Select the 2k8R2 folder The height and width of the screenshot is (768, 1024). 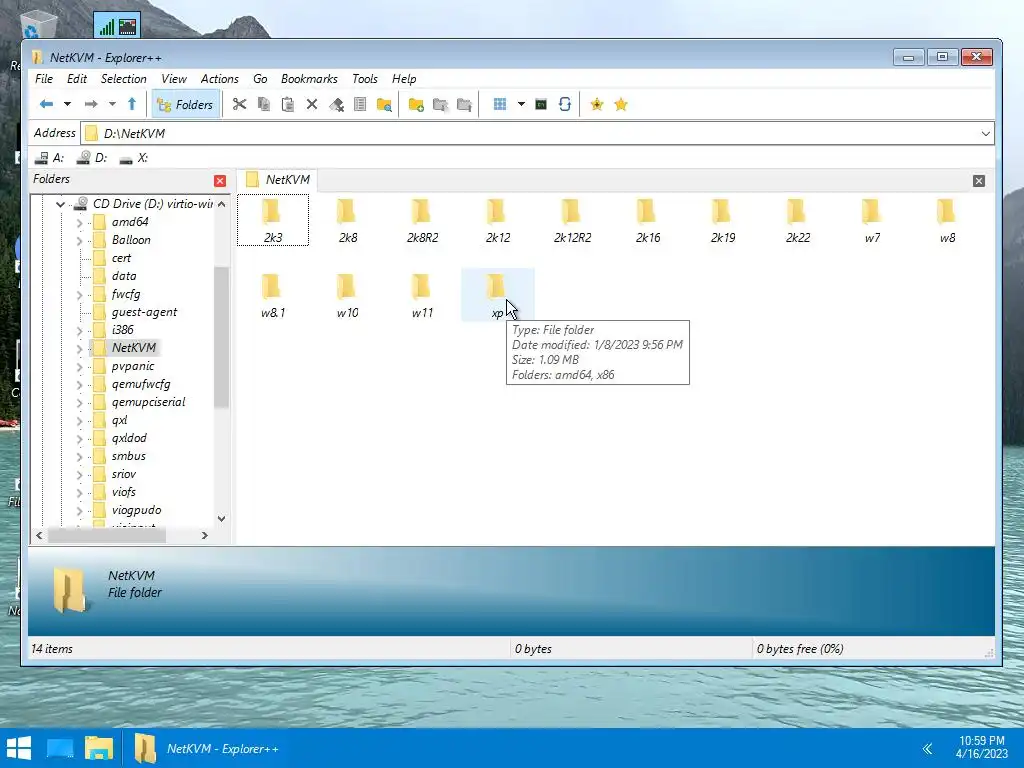point(422,221)
